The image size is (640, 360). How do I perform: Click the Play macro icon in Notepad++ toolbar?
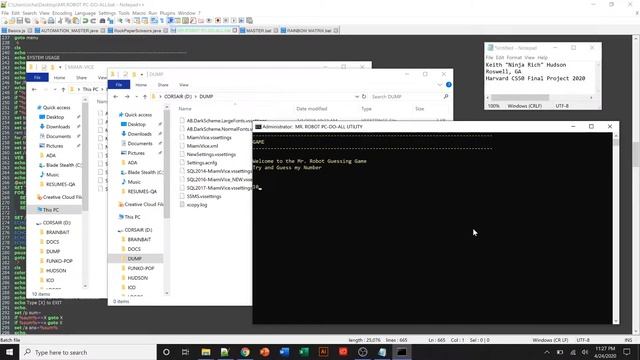pyautogui.click(x=234, y=20)
